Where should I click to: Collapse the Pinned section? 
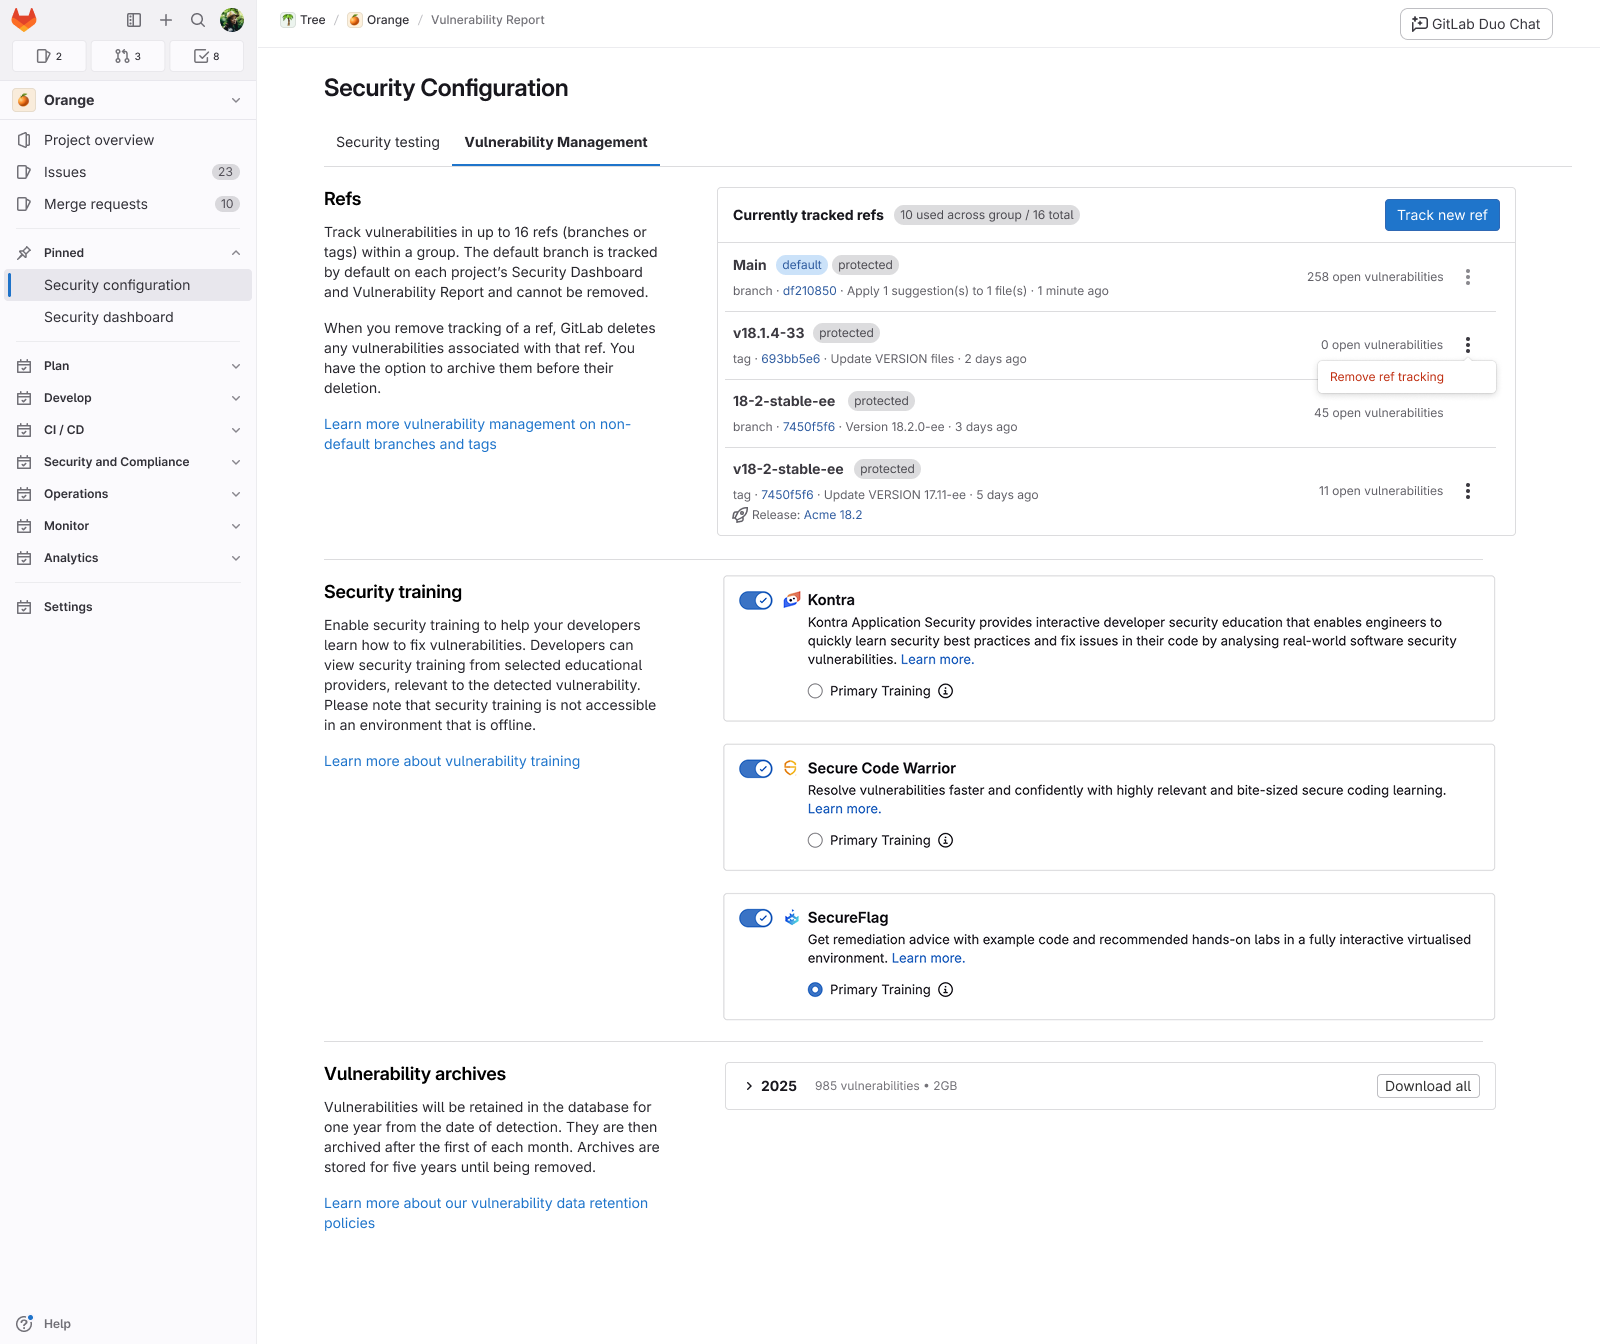coord(236,253)
